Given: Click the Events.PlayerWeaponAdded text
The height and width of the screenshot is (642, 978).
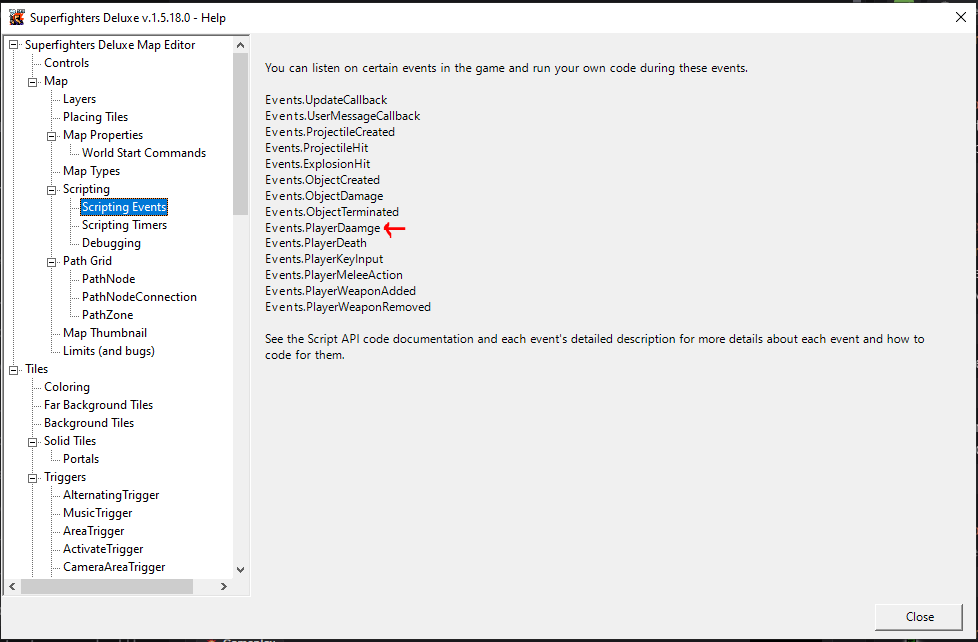Looking at the screenshot, I should 341,291.
